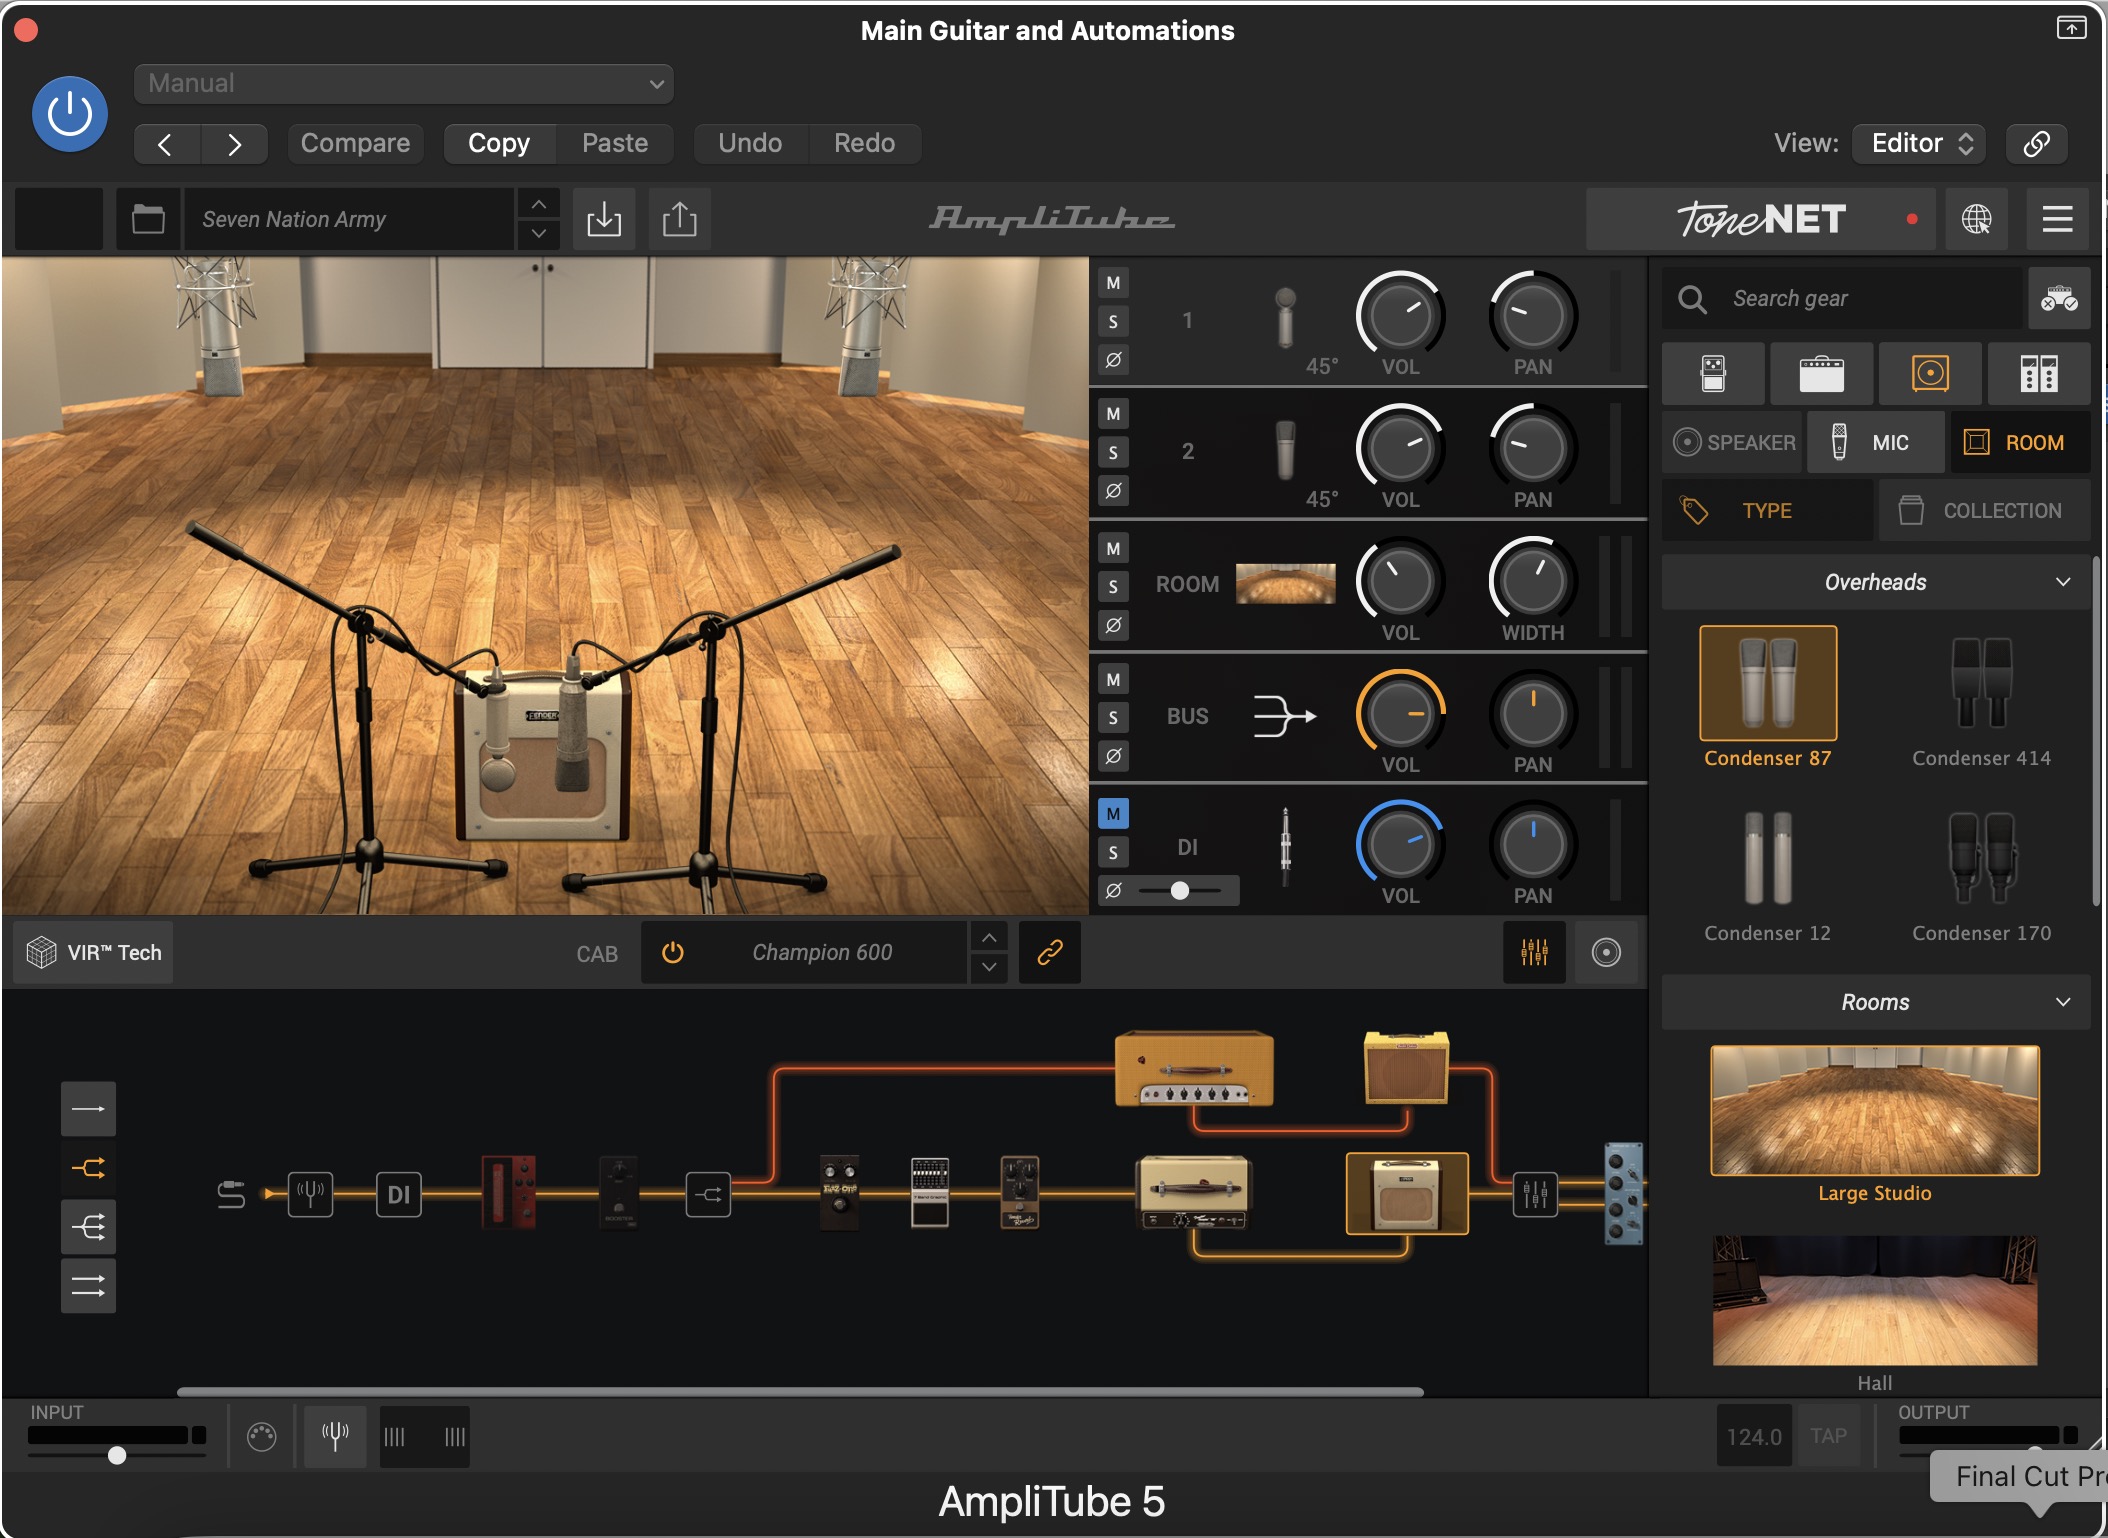2108x1538 pixels.
Task: Open Custom Shop cart icon
Action: 2058,298
